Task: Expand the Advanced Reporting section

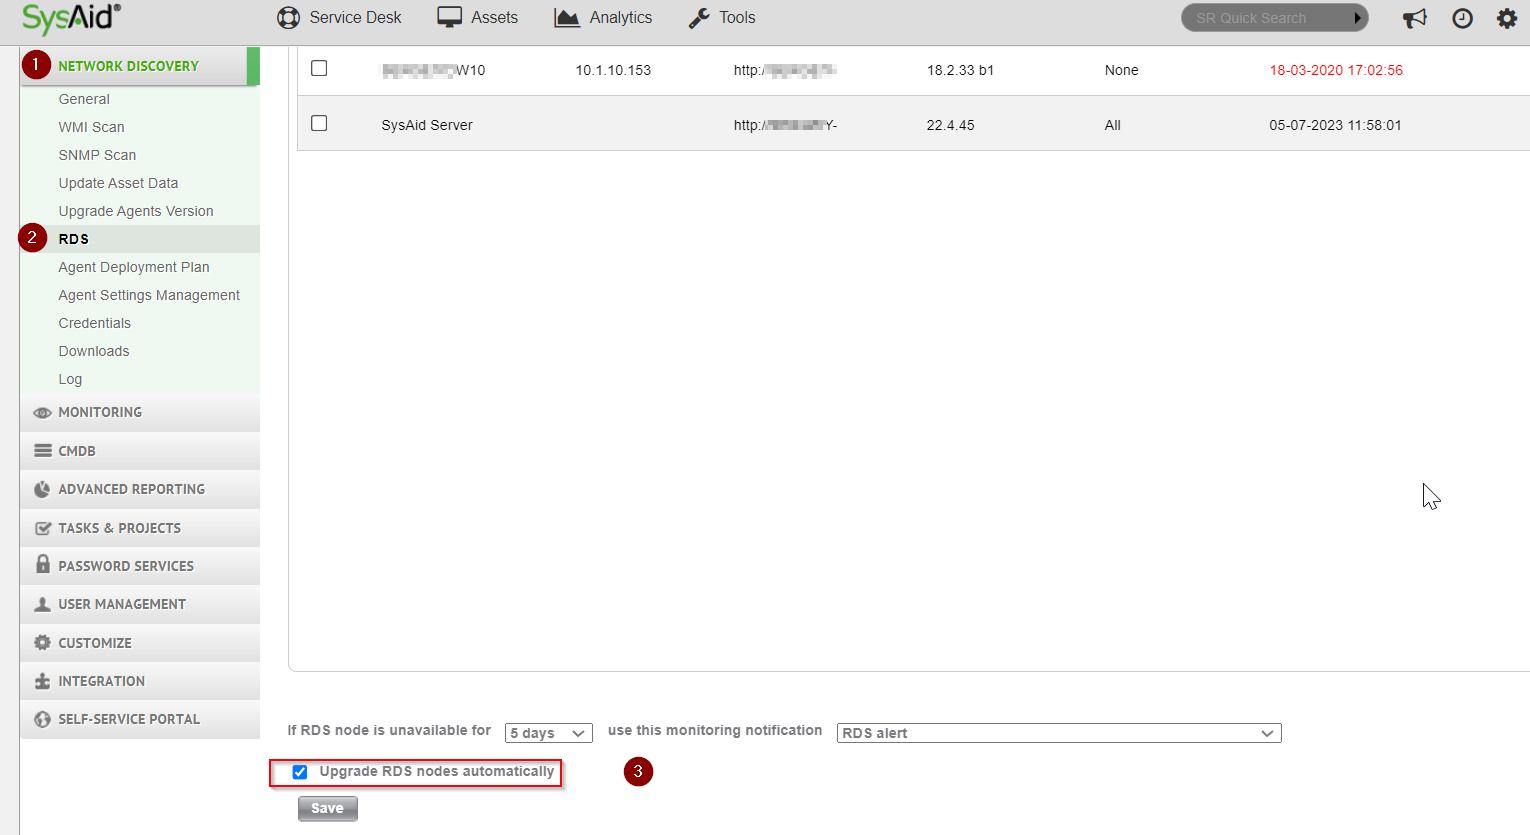Action: [140, 490]
